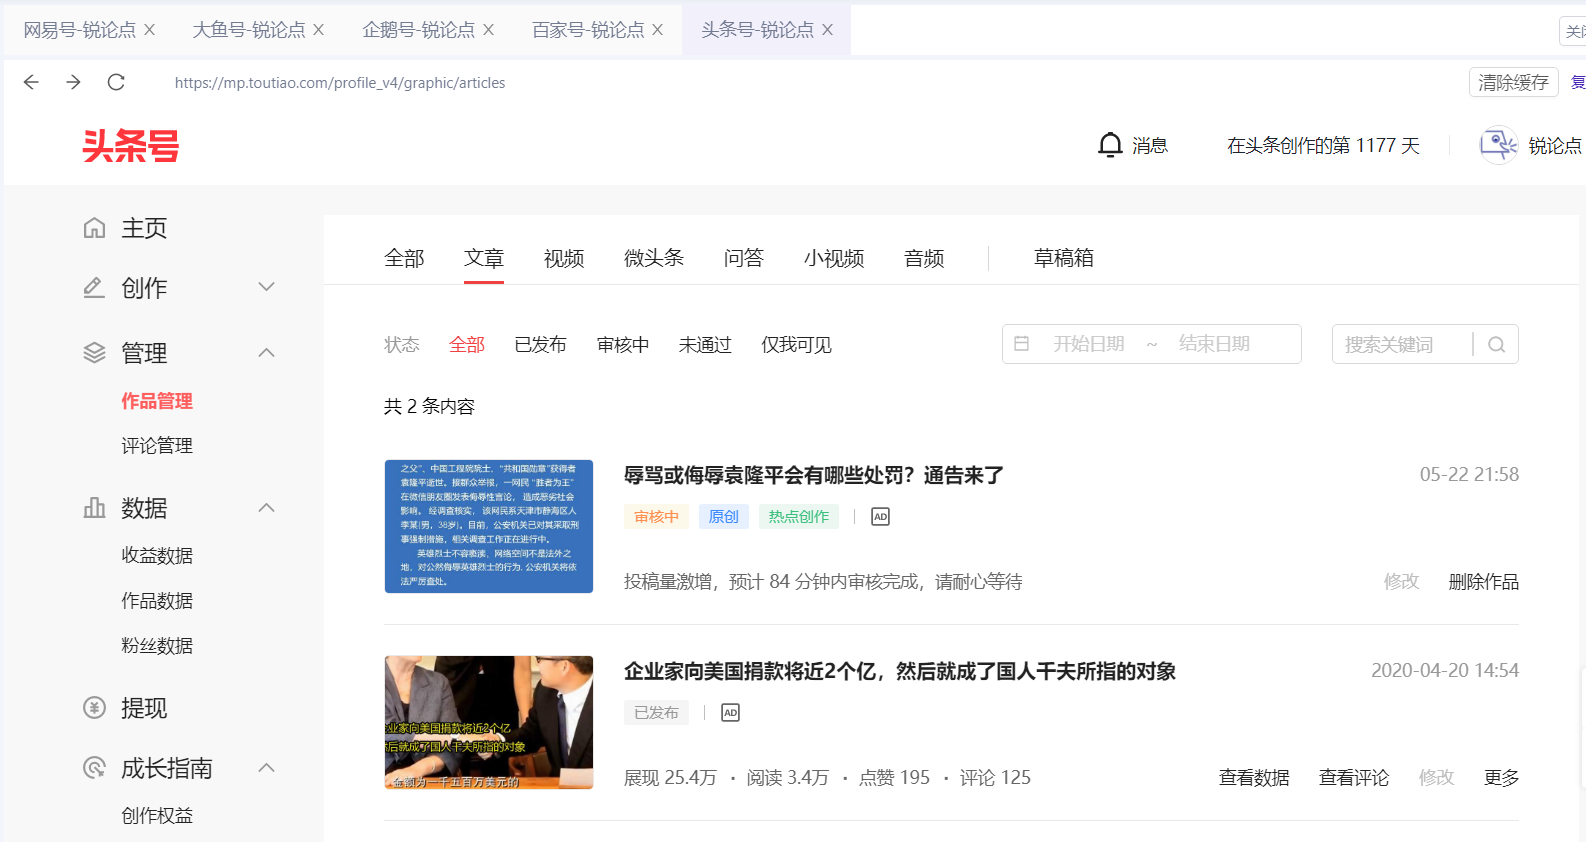The image size is (1586, 842).
Task: Click the 搜索关键词 search box
Action: (x=1400, y=344)
